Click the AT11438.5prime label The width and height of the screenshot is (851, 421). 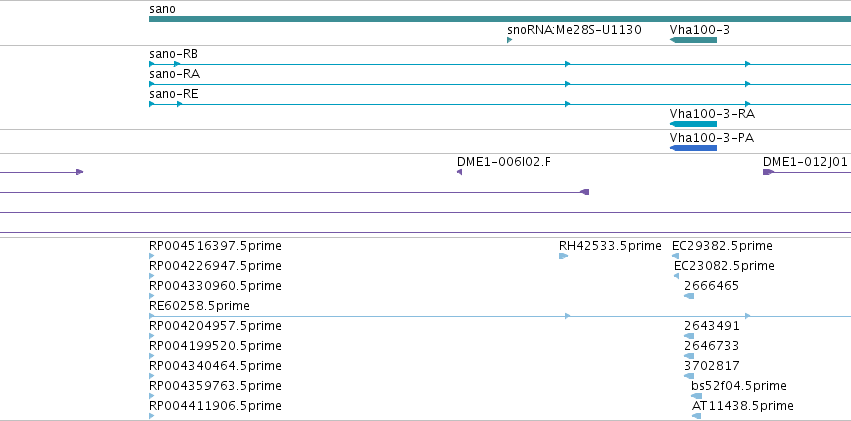coord(742,406)
